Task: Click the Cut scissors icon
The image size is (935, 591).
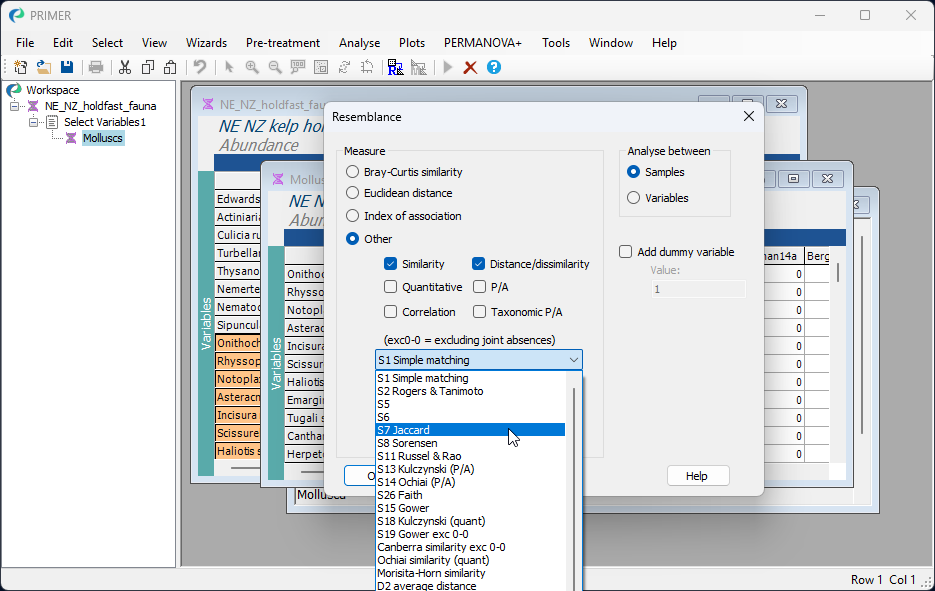Action: 125,67
